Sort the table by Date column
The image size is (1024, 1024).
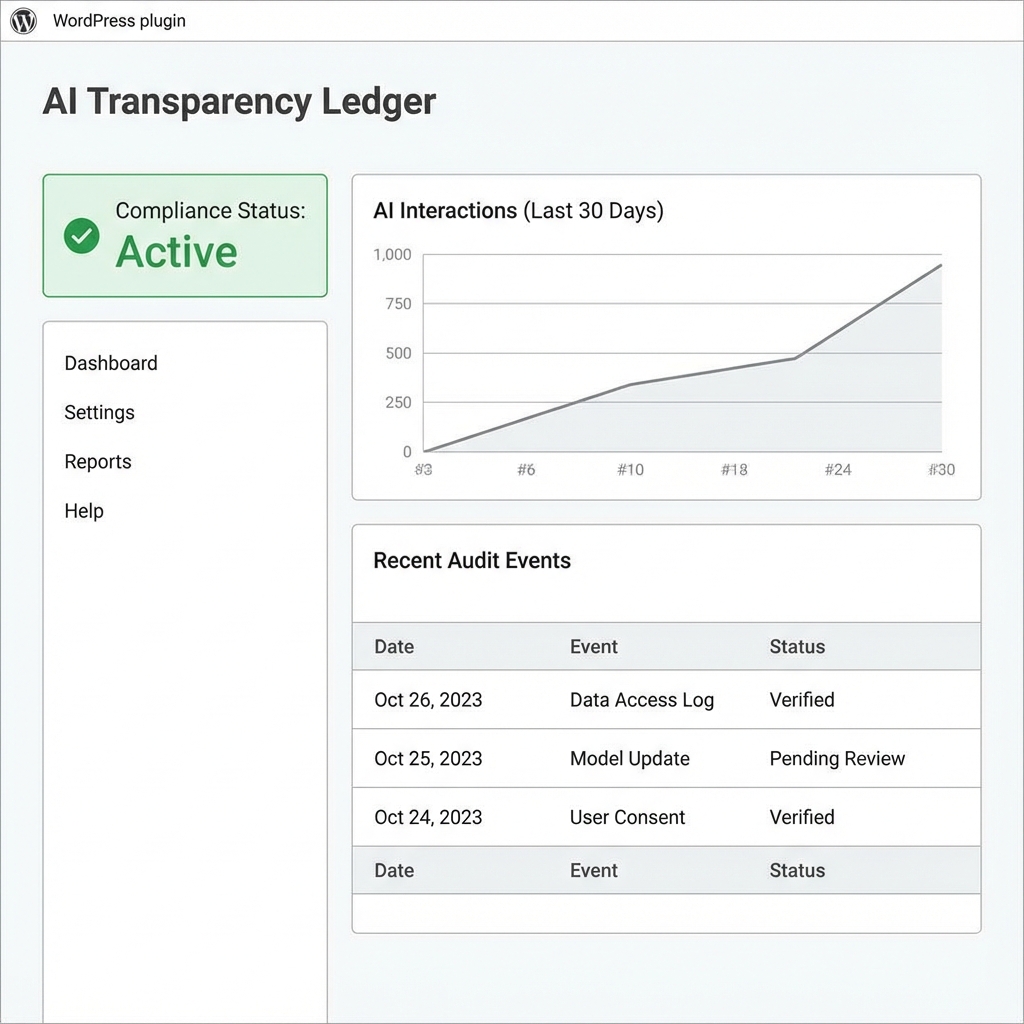393,647
